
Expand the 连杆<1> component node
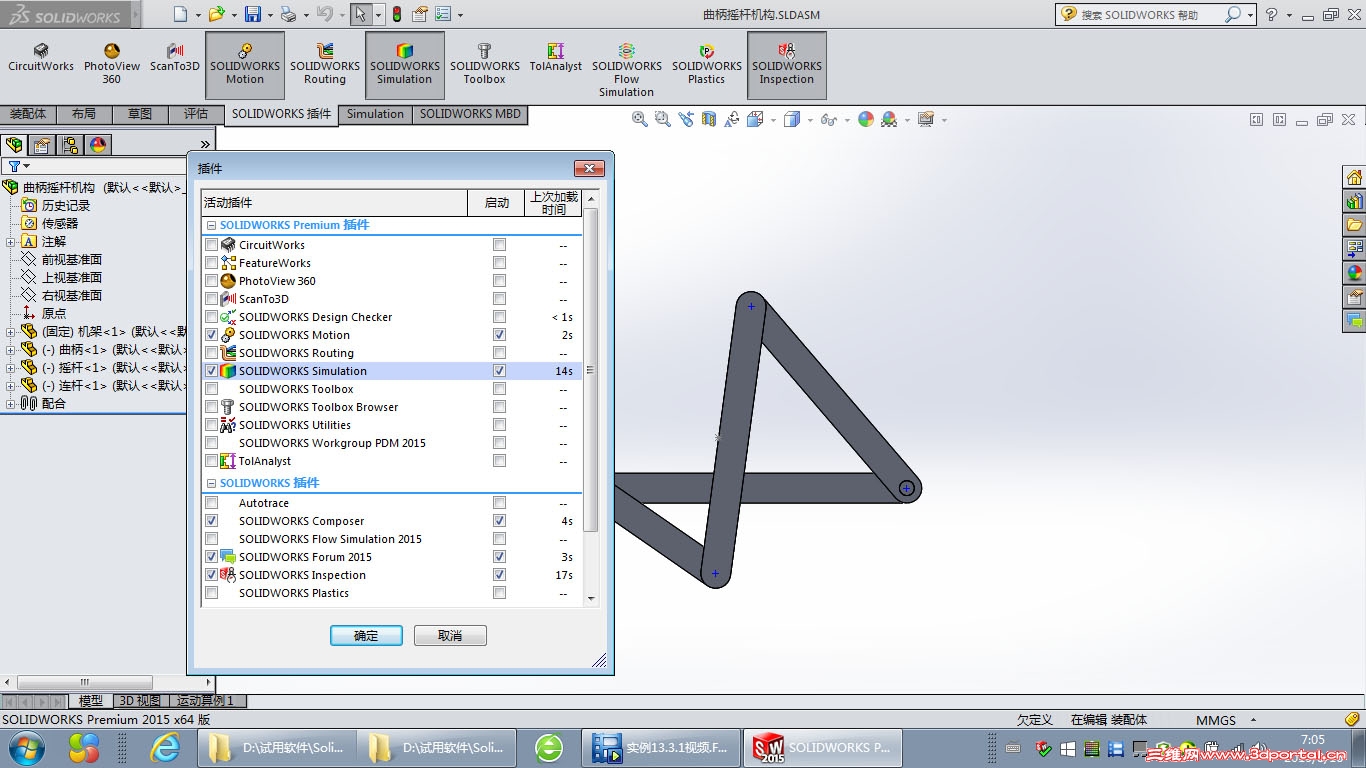pyautogui.click(x=10, y=386)
